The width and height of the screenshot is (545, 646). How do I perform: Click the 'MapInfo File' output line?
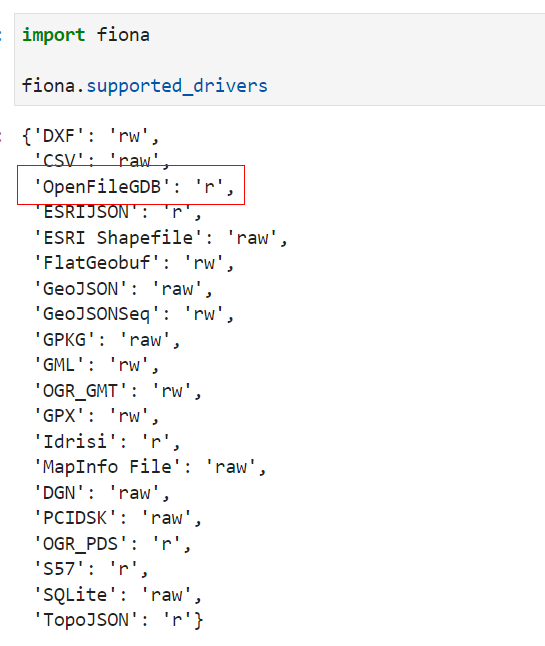click(150, 467)
